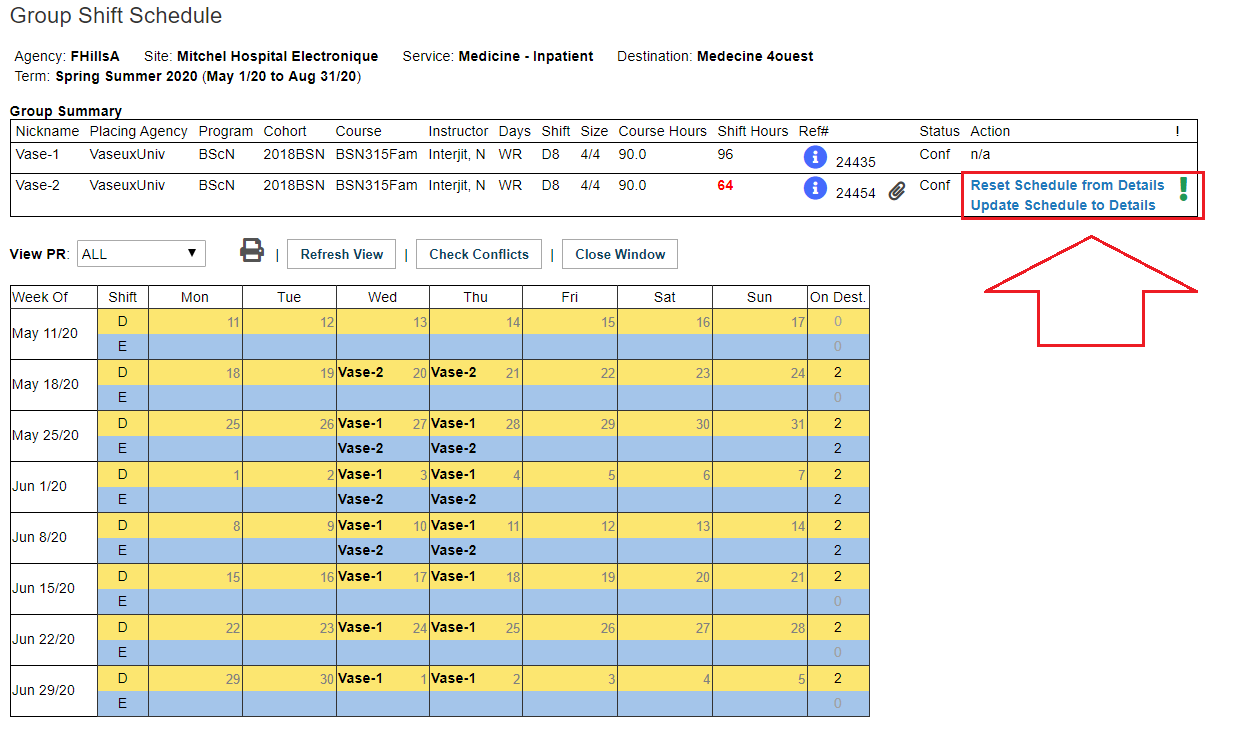Open the View PR dropdown
1240x729 pixels.
click(141, 254)
